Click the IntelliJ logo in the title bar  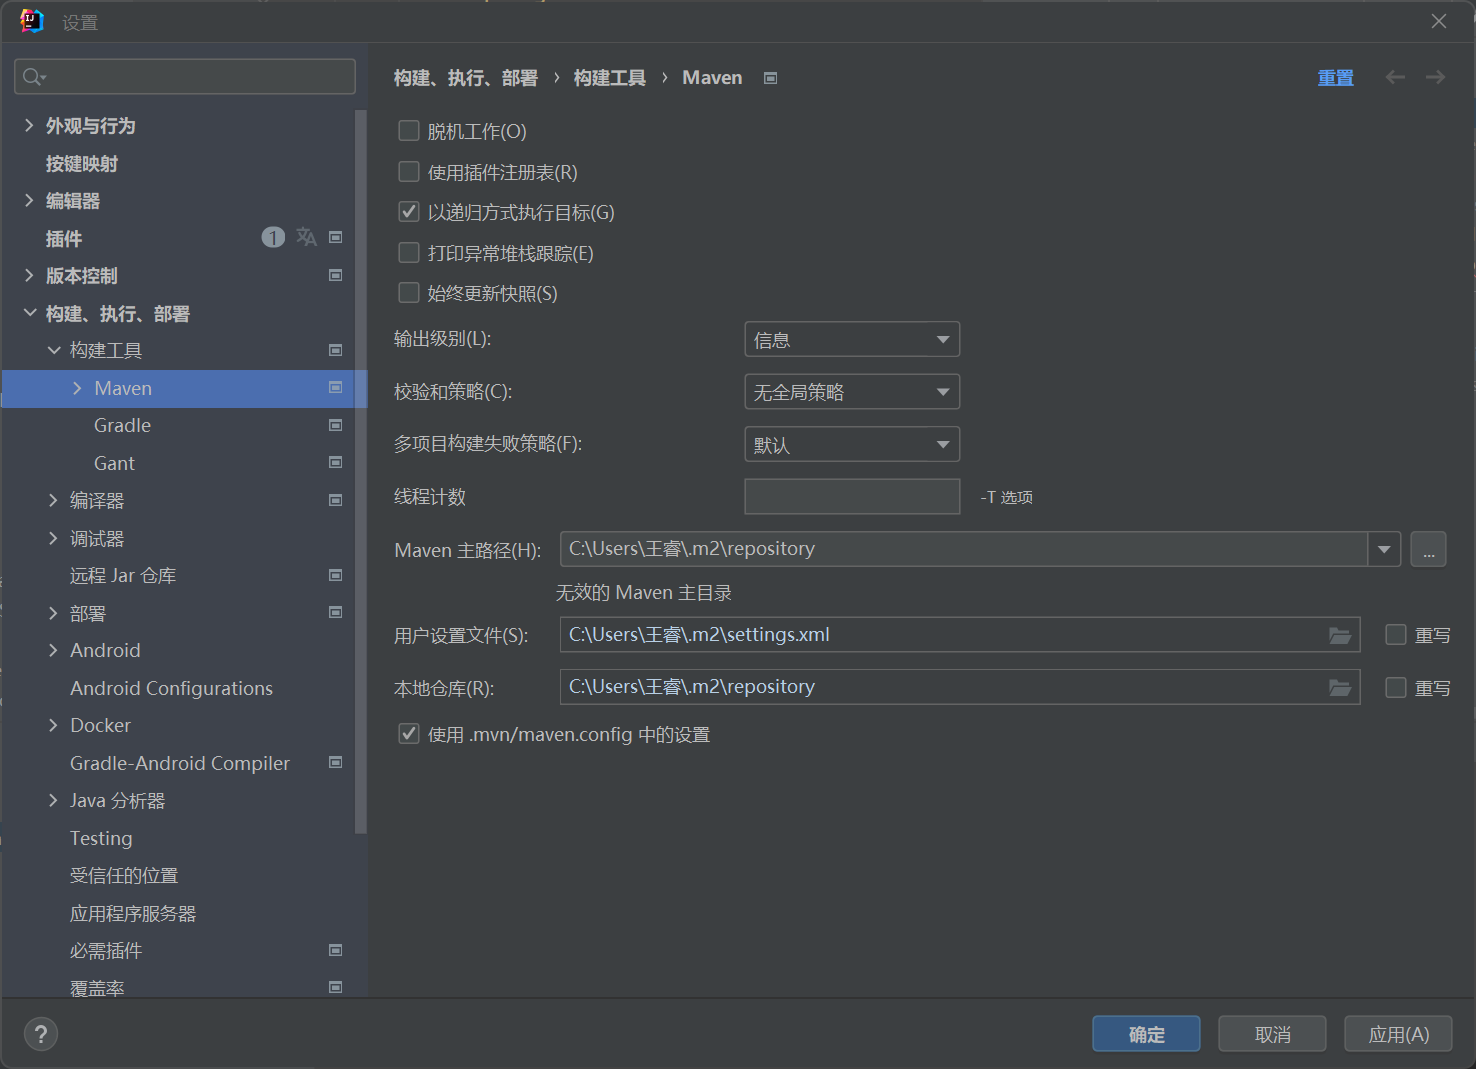pos(32,21)
